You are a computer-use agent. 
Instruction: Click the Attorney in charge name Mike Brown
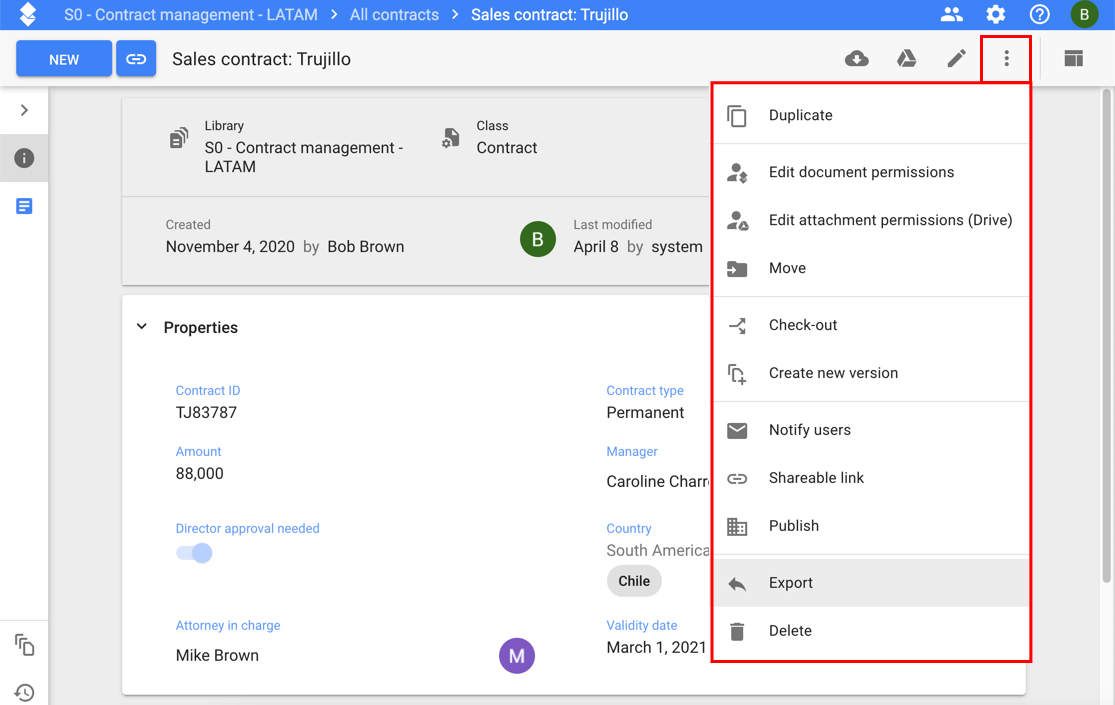(x=217, y=655)
